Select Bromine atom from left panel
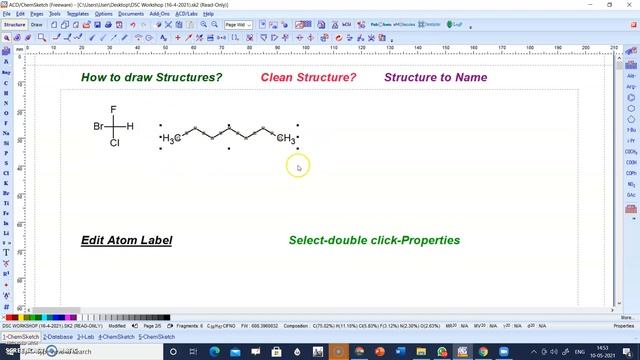The height and width of the screenshot is (360, 640). coord(6,193)
